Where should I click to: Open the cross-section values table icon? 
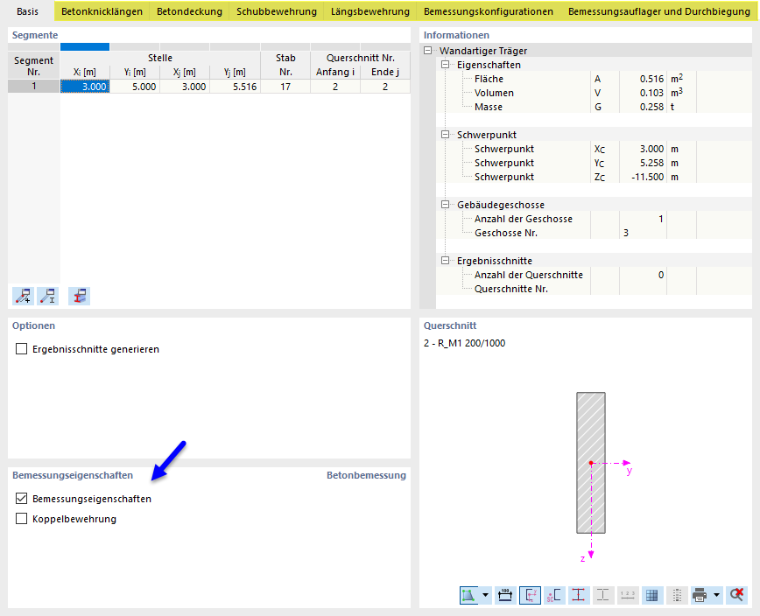(x=652, y=595)
